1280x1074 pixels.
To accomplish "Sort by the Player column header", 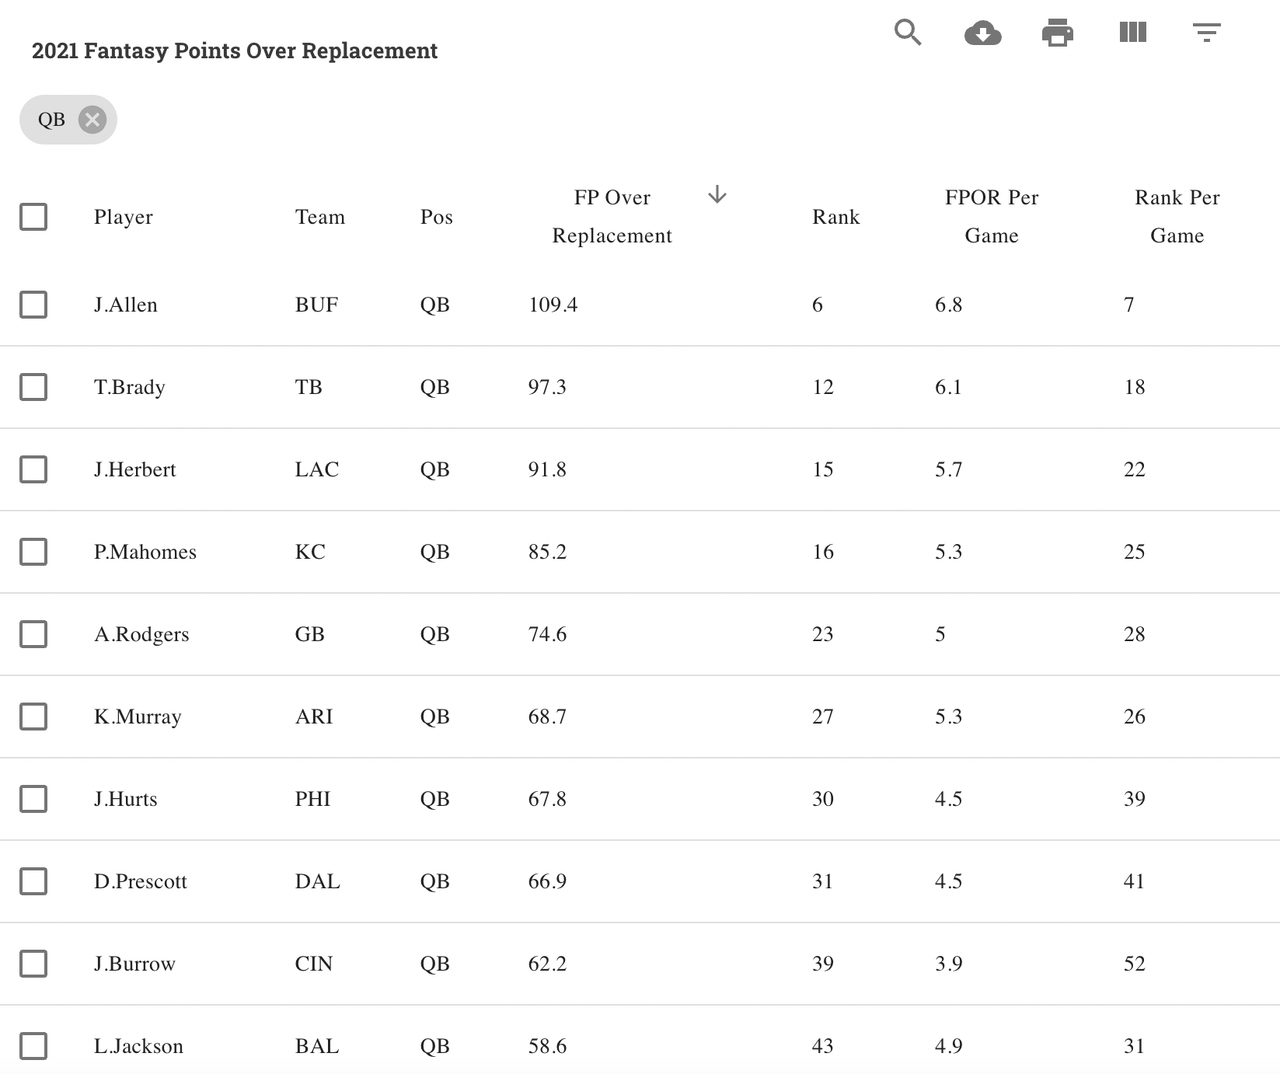I will (x=123, y=217).
